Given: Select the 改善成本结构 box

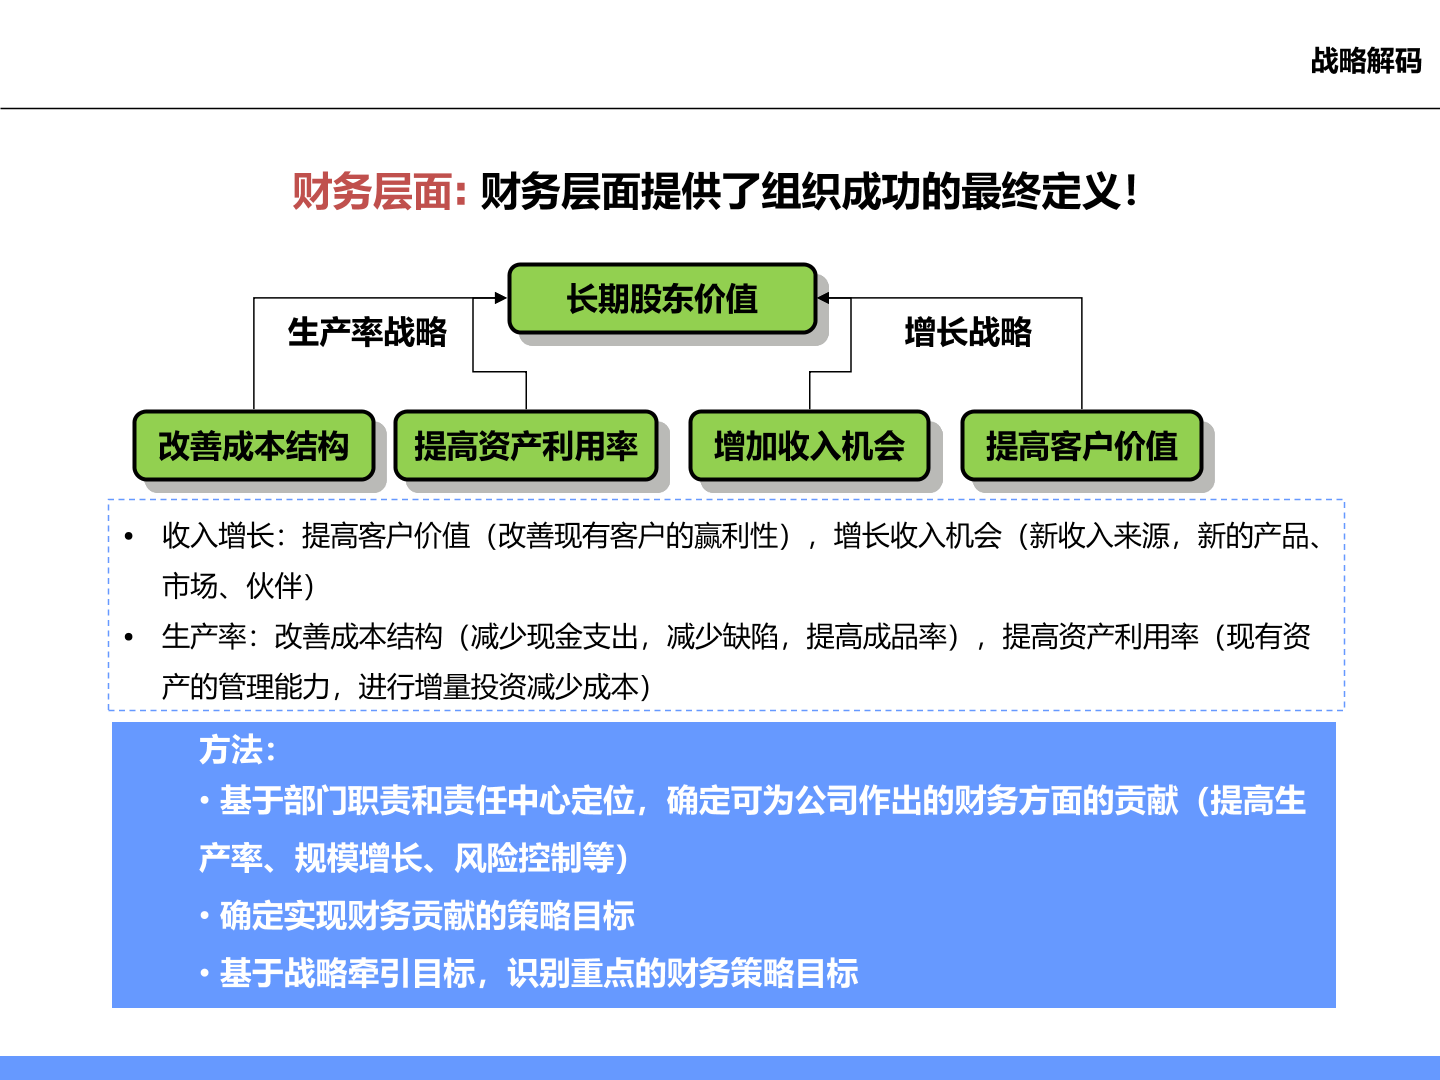Looking at the screenshot, I should click(254, 445).
